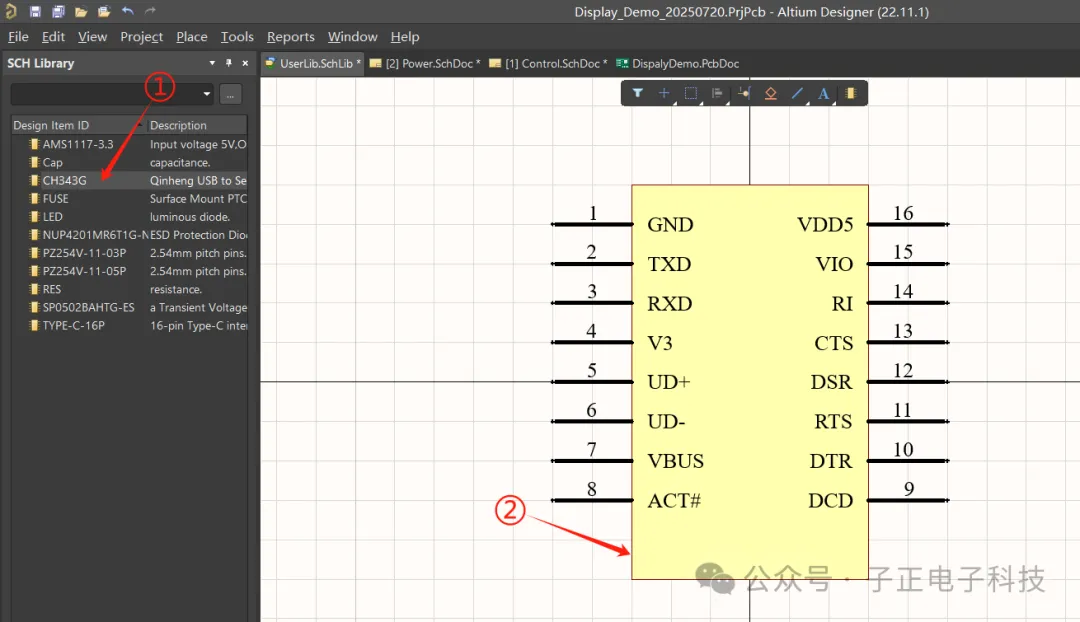Click the ellipsis button beside the filter
1080x622 pixels.
(x=231, y=94)
